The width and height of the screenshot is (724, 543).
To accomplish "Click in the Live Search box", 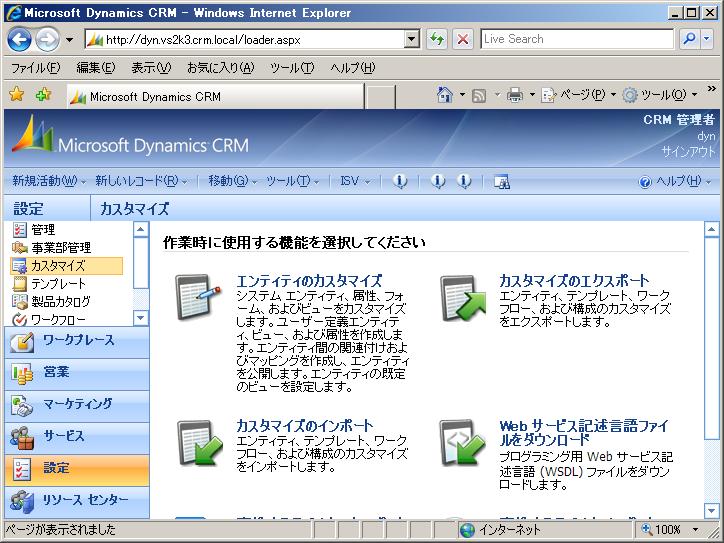I will click(577, 39).
